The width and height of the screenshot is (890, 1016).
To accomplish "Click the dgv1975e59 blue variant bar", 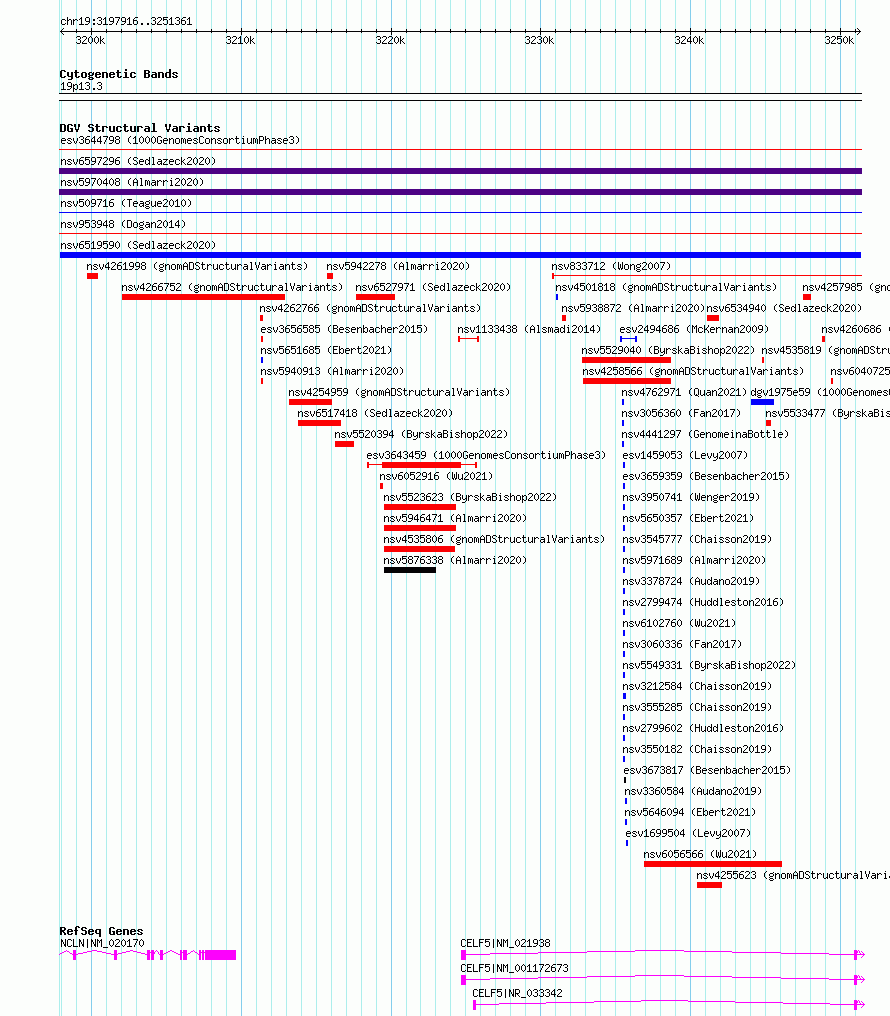I will [762, 402].
